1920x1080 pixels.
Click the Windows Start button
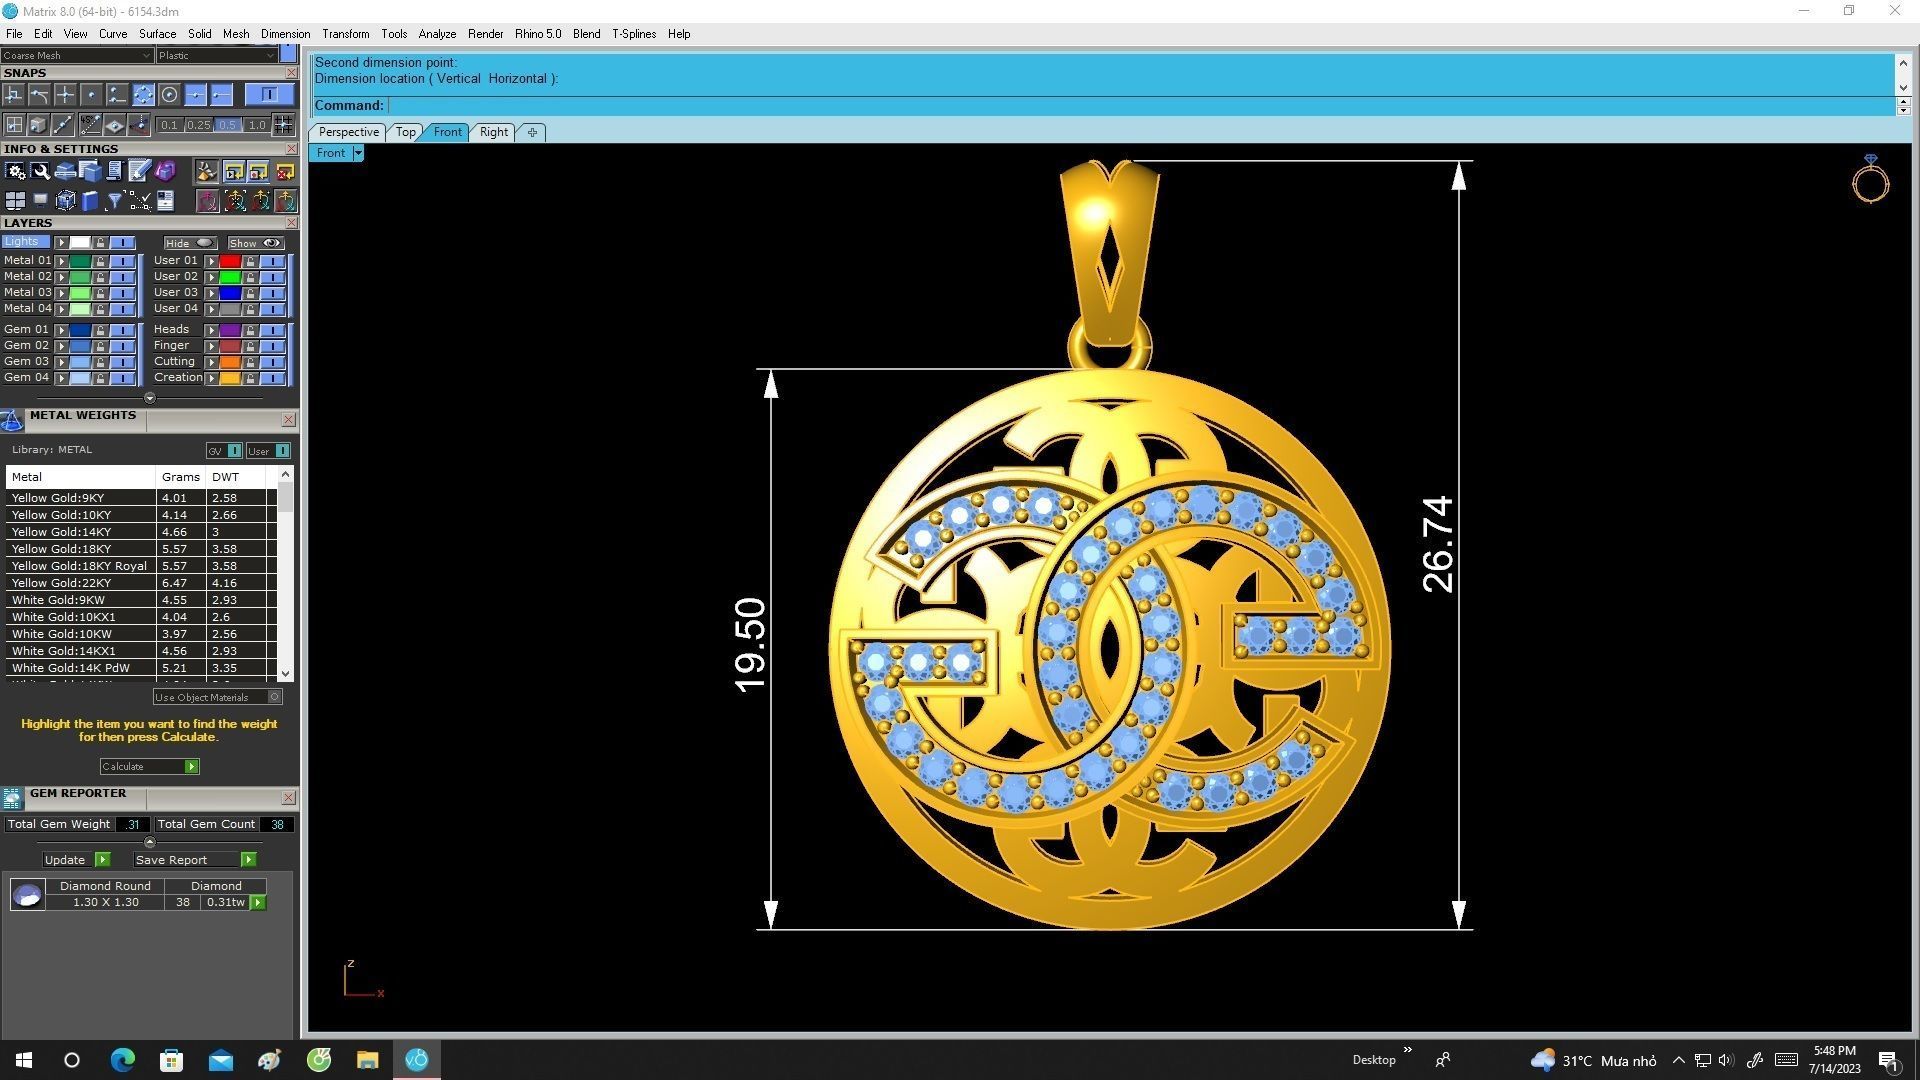(24, 1060)
